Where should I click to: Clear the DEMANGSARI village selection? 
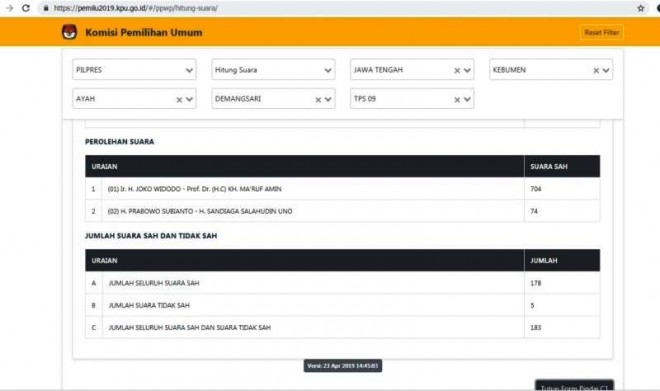[x=318, y=100]
